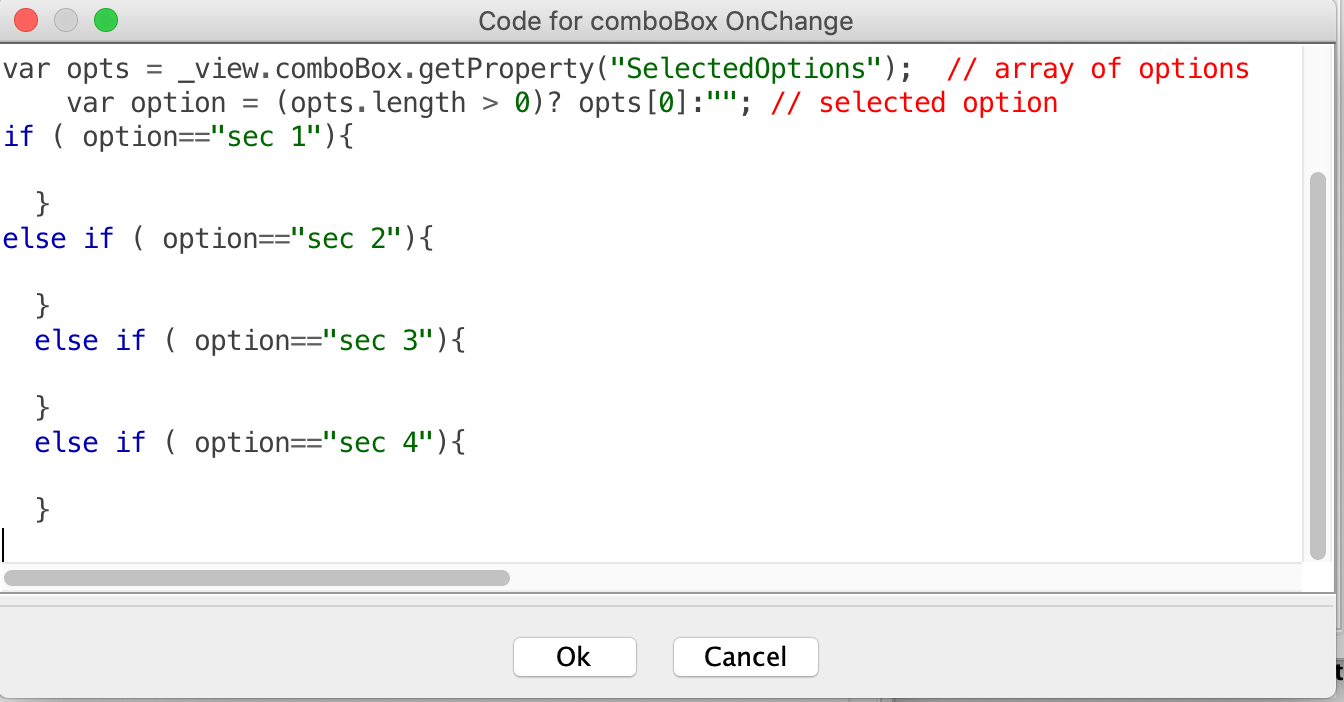Click inside the "sec 4" string

[x=378, y=443]
